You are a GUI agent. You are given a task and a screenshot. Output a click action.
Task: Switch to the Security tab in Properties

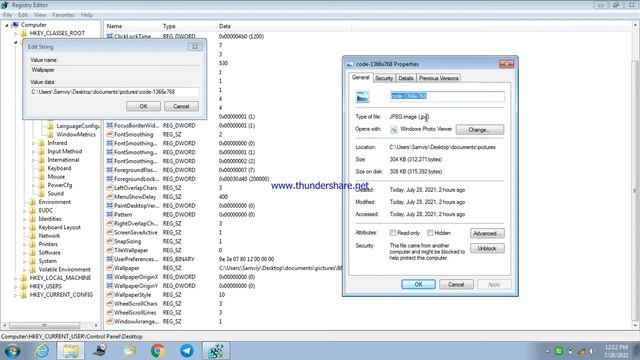point(384,78)
